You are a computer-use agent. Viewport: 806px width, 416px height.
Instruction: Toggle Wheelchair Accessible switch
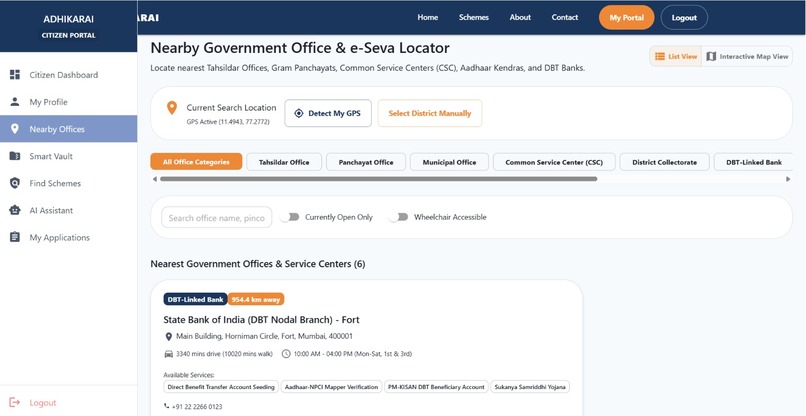point(398,217)
